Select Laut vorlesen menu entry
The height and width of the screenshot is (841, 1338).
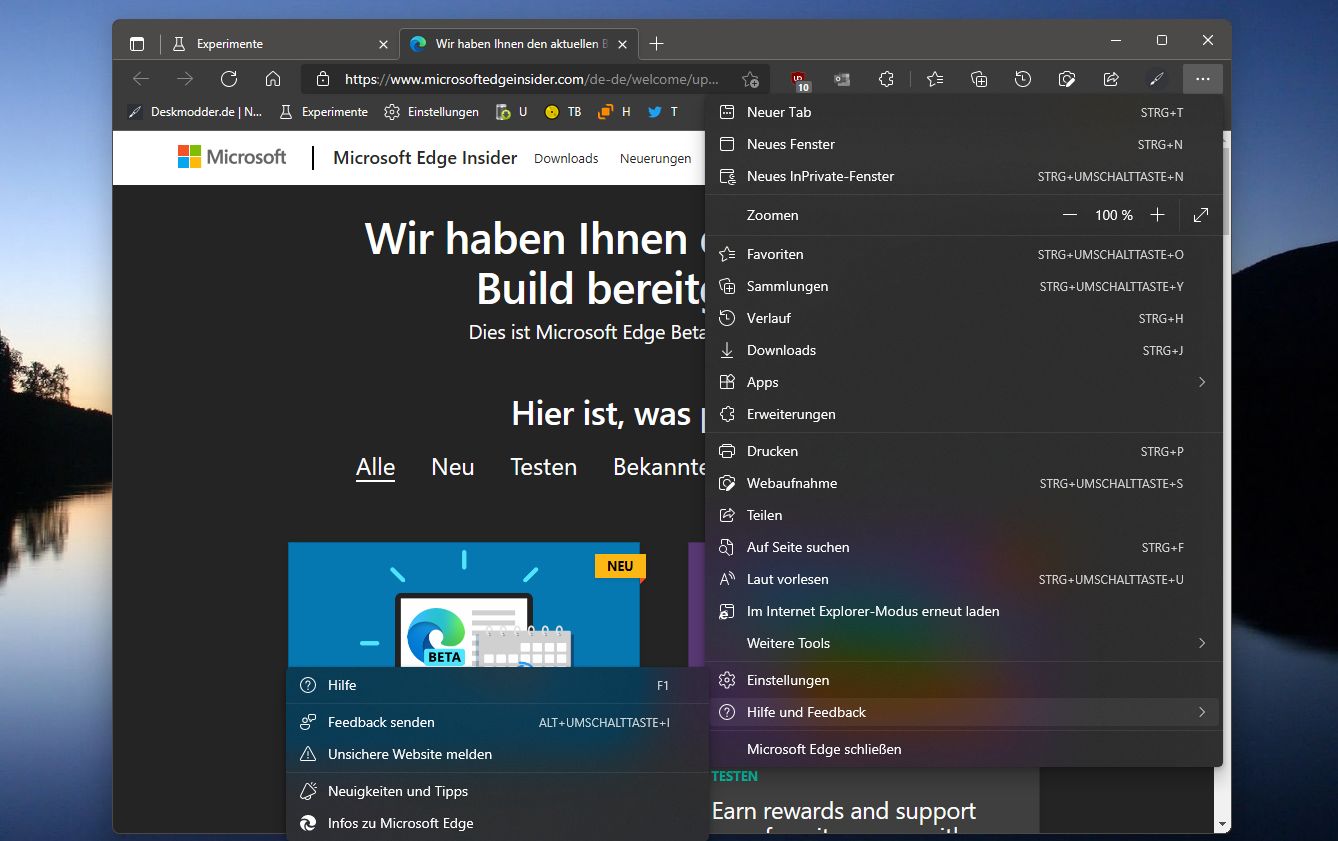pos(964,580)
